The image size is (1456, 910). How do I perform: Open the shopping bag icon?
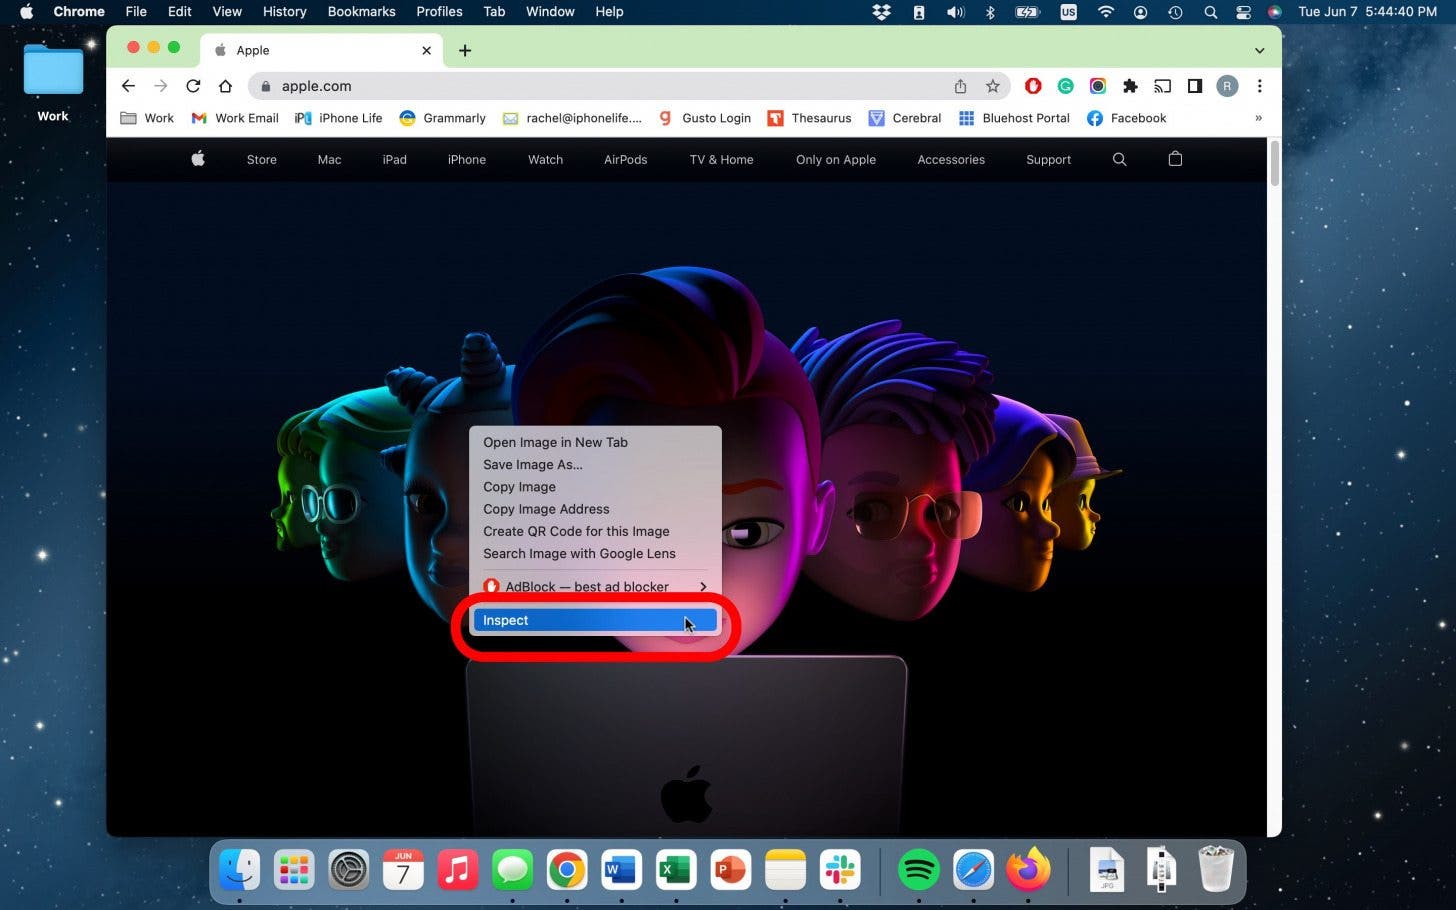[1175, 159]
